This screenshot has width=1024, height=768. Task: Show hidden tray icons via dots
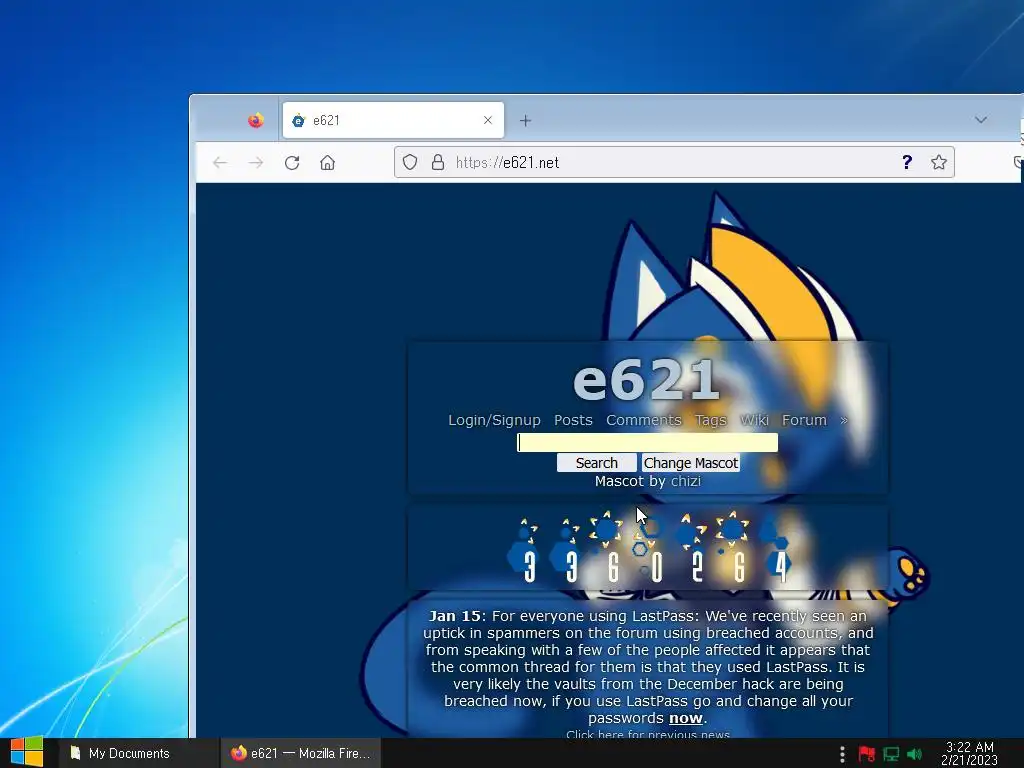(x=842, y=754)
